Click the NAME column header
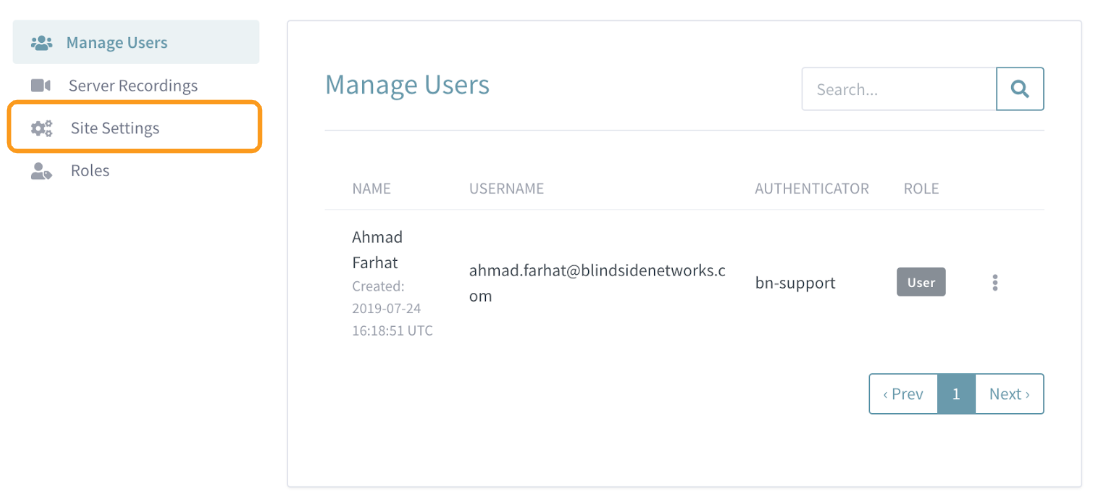 coord(371,189)
